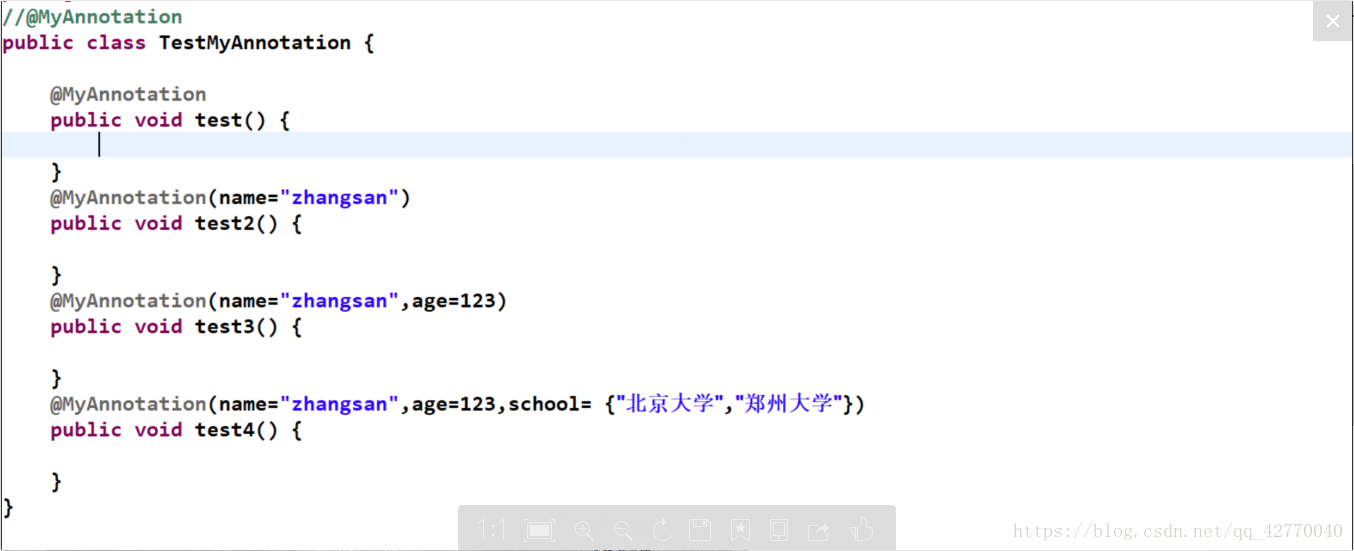Click the fit-to-screen icon

point(540,530)
